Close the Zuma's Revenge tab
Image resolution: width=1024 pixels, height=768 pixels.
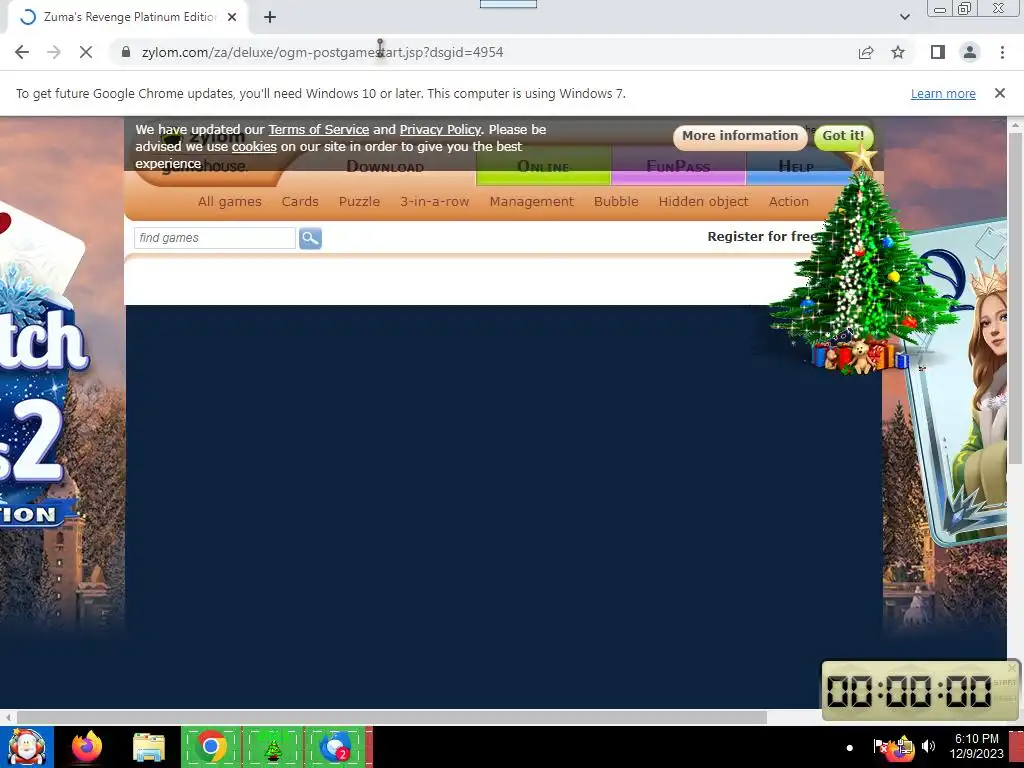(x=232, y=17)
